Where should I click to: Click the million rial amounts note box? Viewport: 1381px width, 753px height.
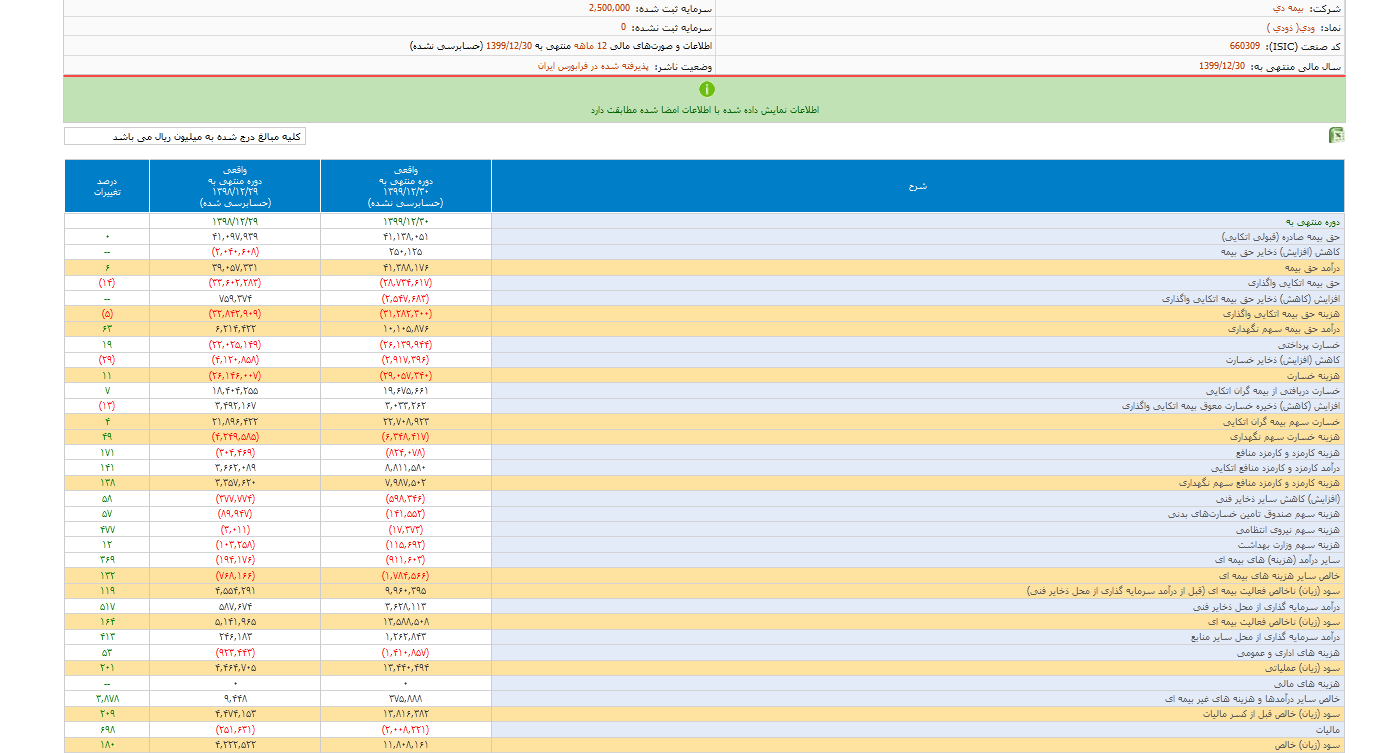(185, 136)
